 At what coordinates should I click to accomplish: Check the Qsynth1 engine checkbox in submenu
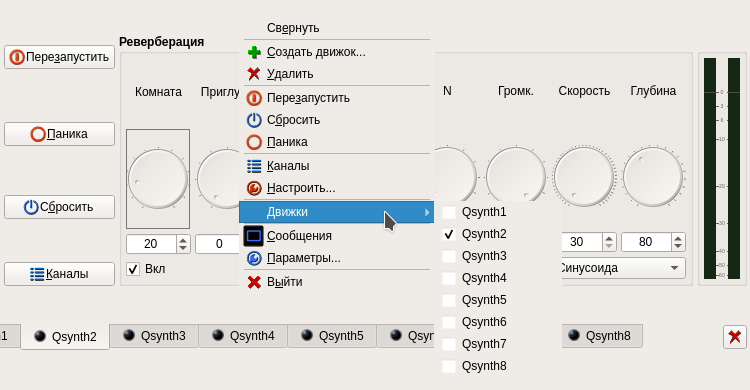point(449,212)
